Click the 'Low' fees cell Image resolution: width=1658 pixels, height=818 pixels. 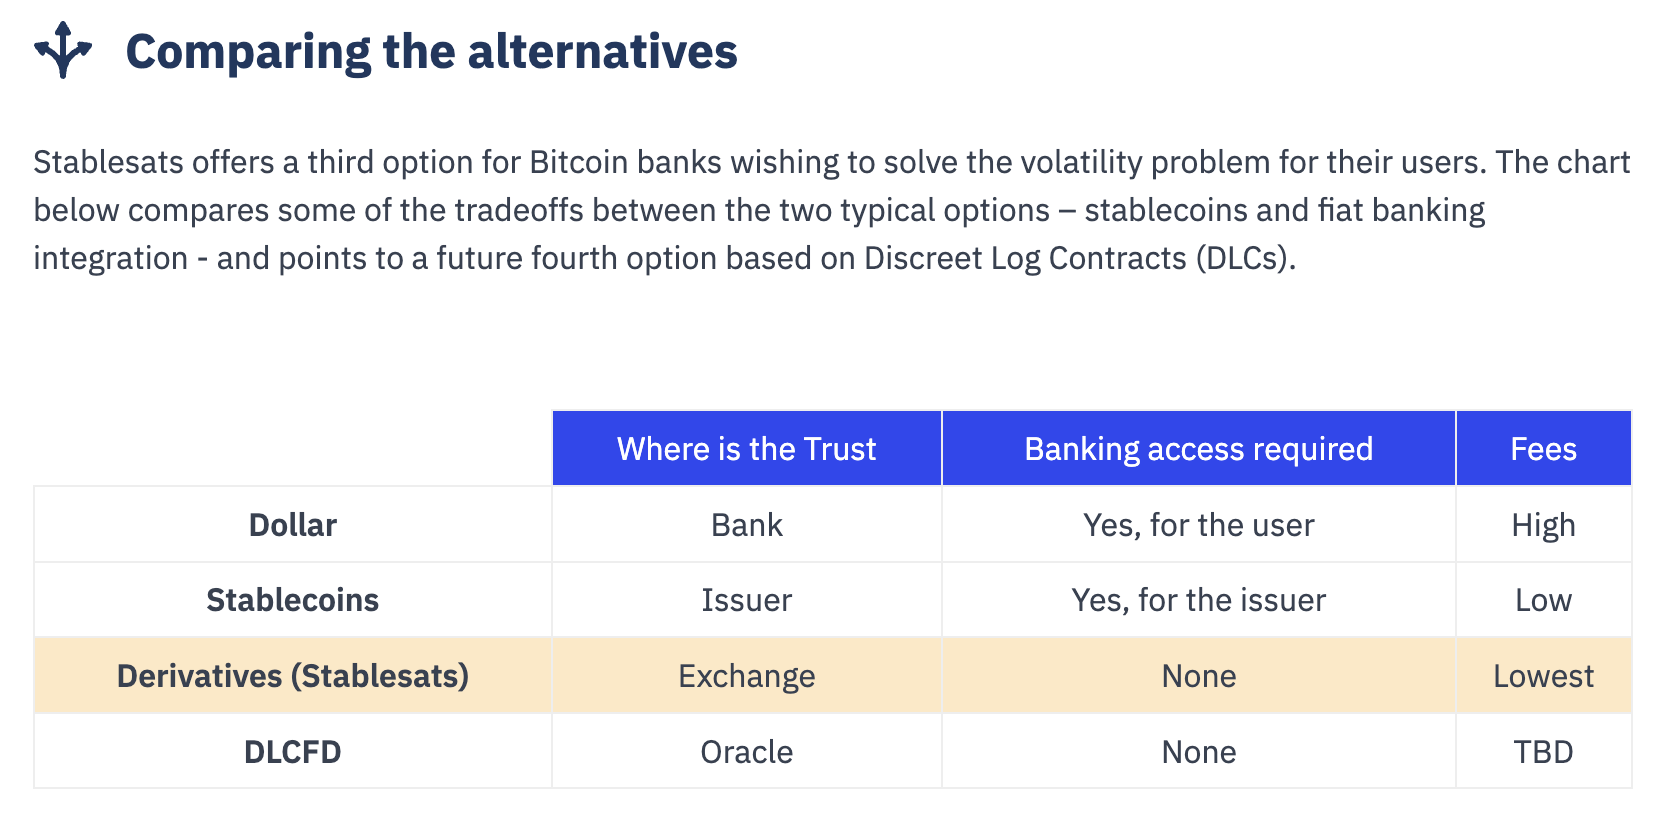[1543, 600]
